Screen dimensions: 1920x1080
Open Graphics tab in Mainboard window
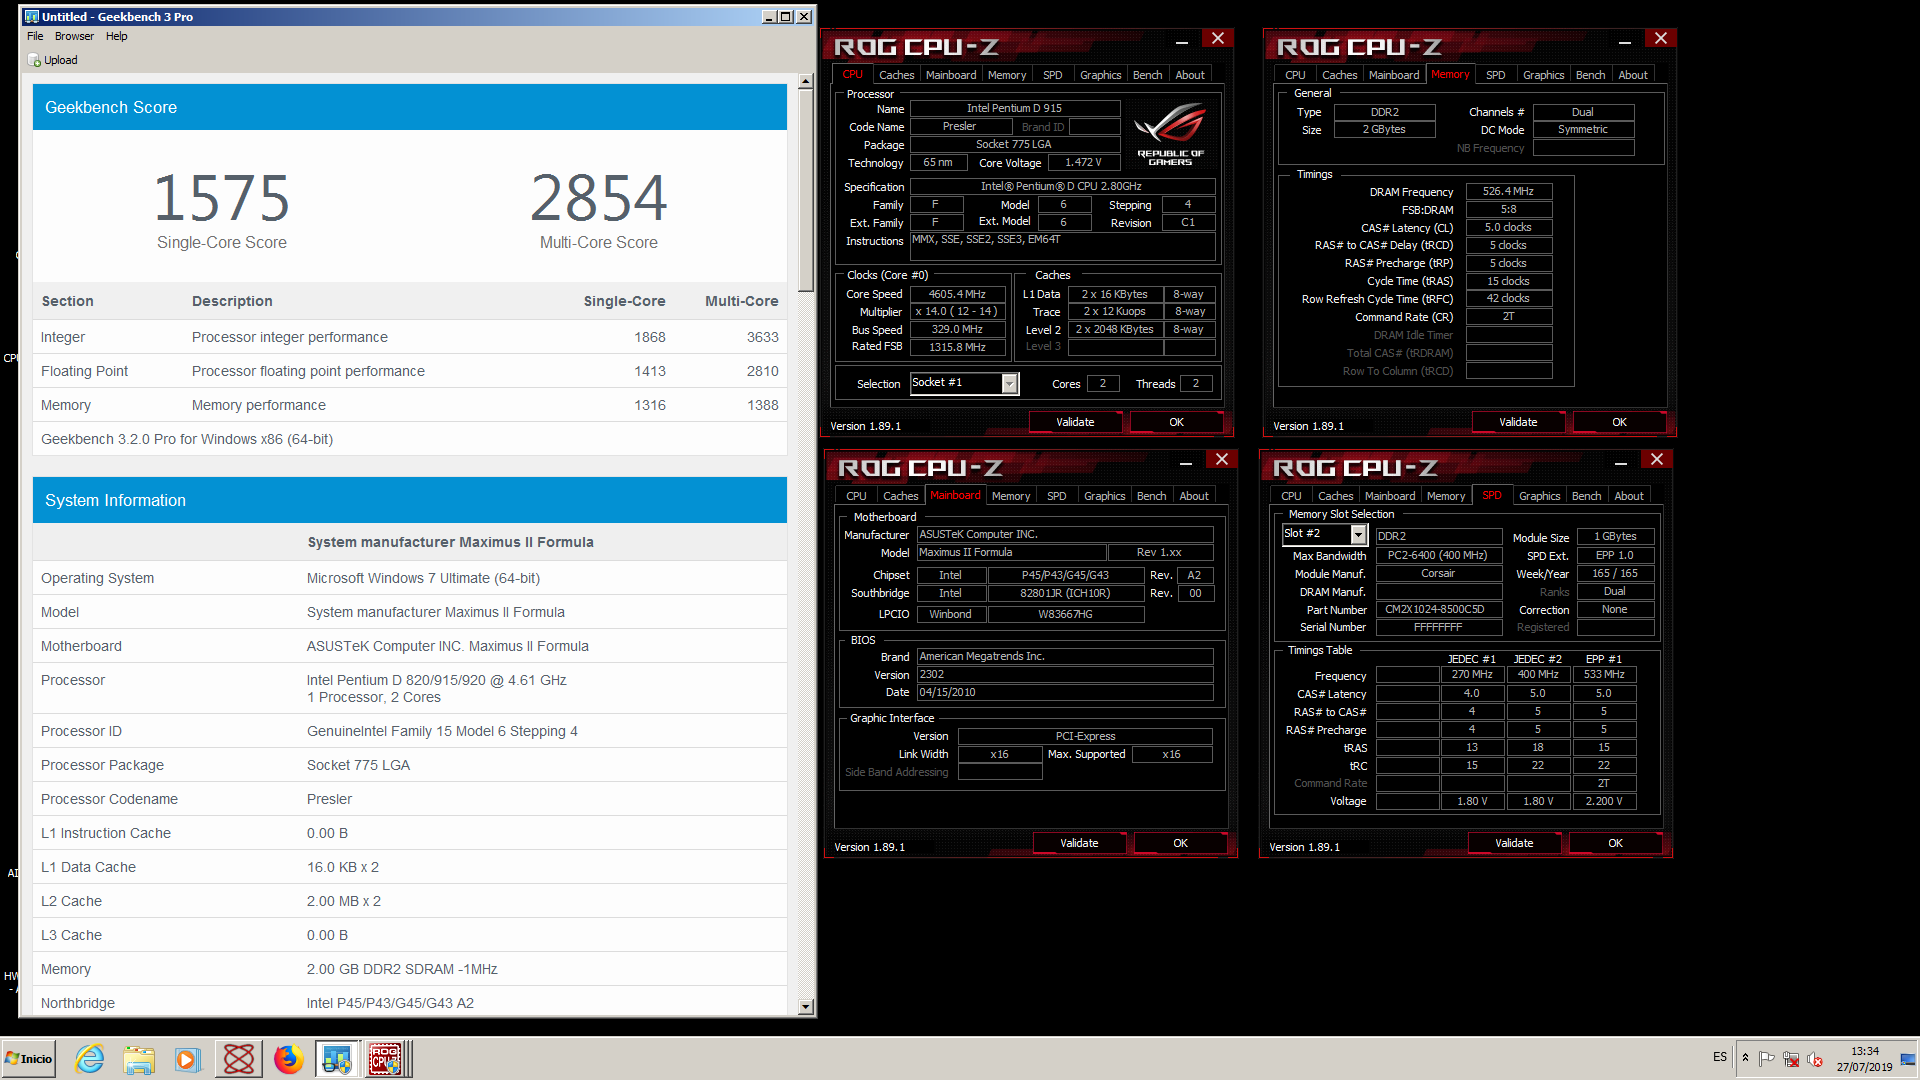click(x=1104, y=496)
